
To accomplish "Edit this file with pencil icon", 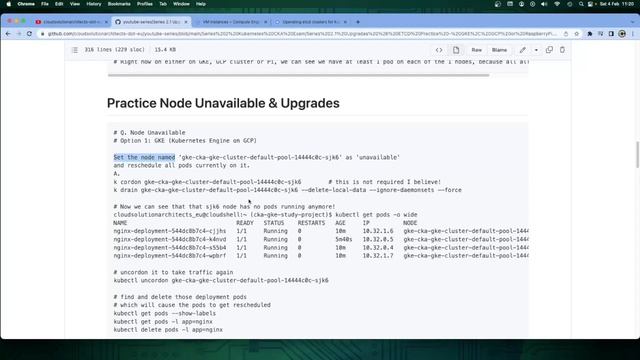I will (x=522, y=50).
